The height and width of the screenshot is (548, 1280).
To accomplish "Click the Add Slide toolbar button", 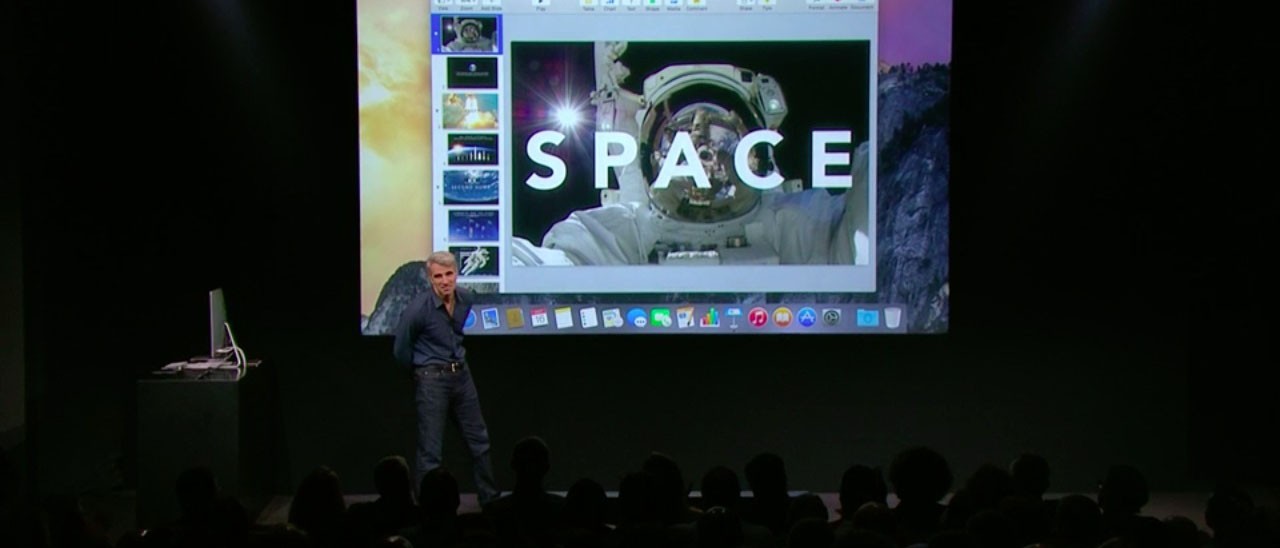I will click(492, 5).
